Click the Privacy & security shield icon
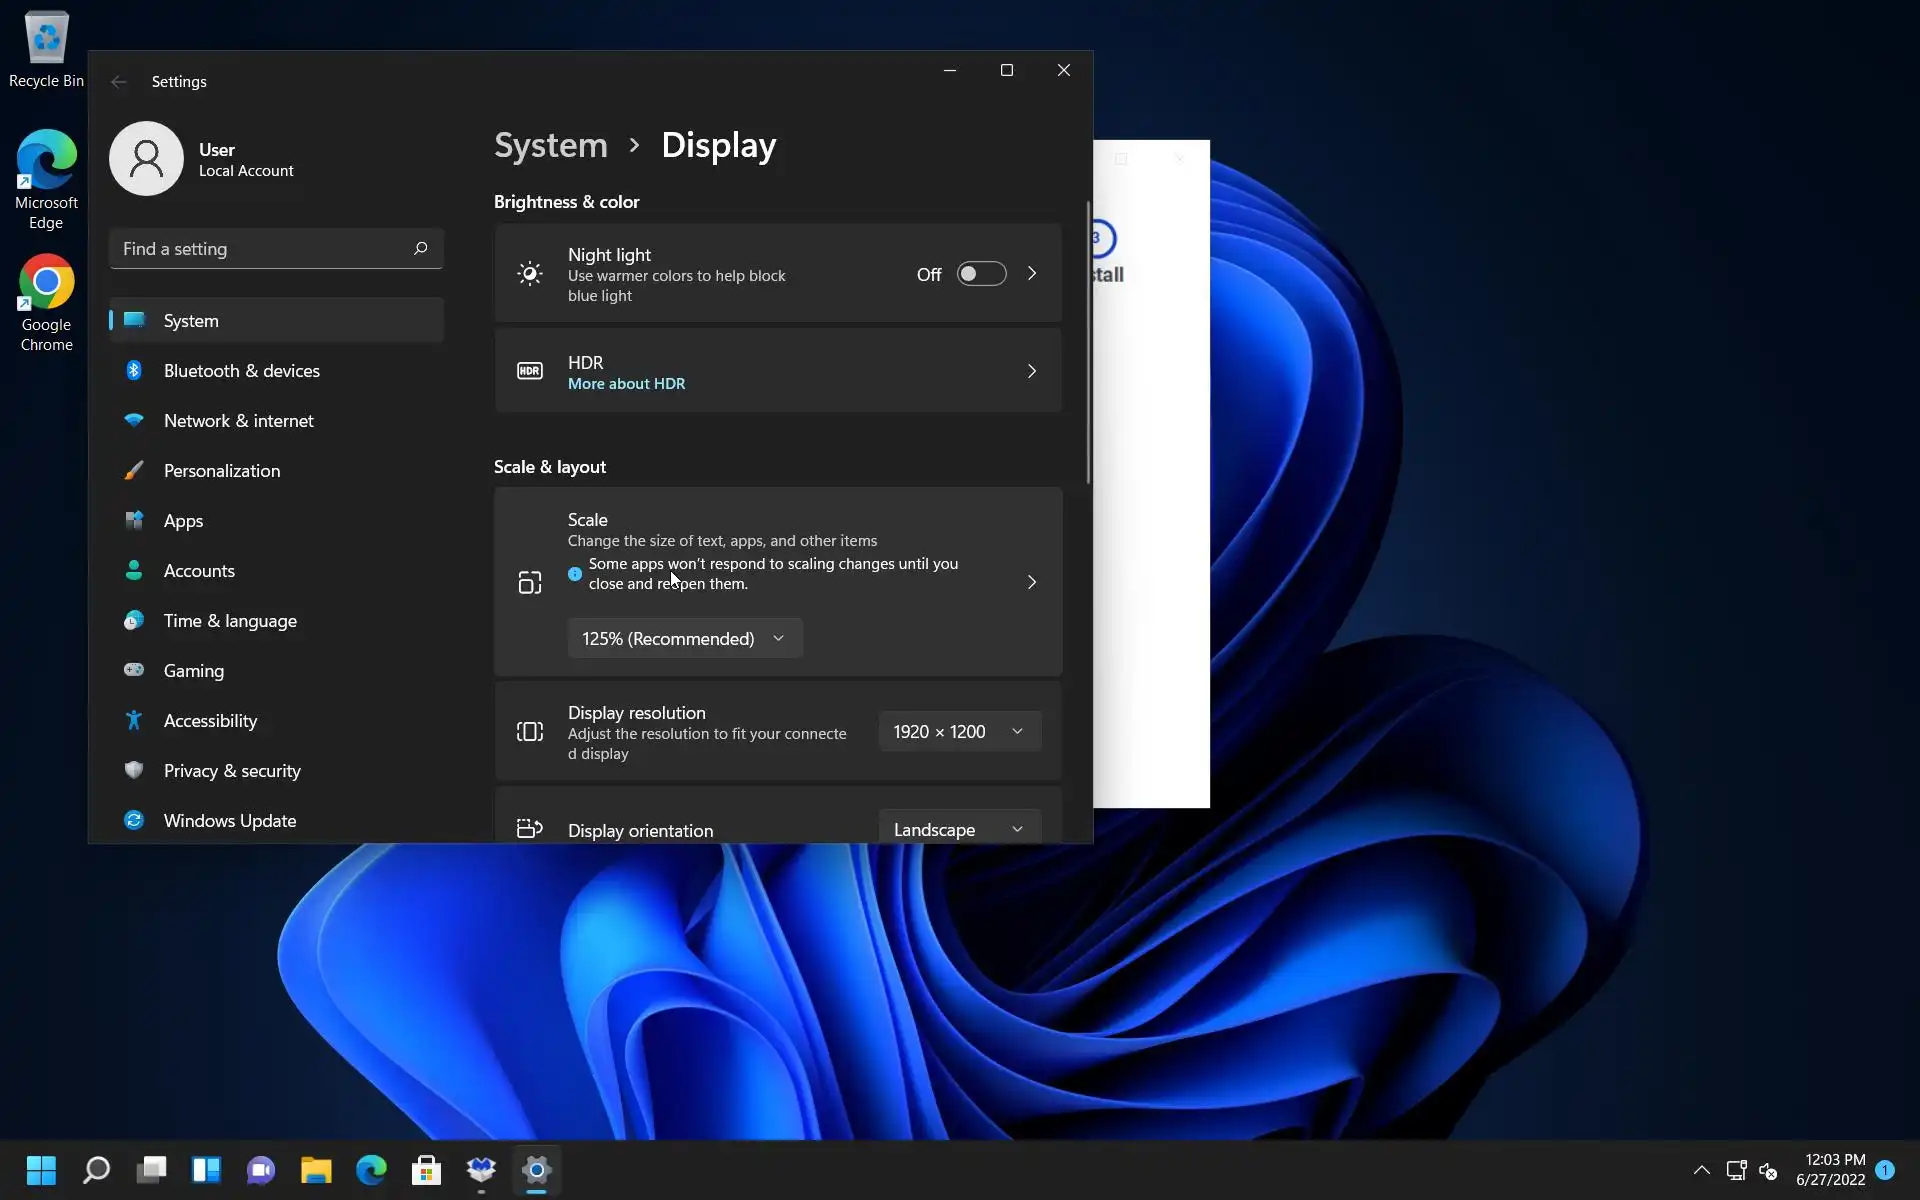The height and width of the screenshot is (1200, 1920). [134, 770]
